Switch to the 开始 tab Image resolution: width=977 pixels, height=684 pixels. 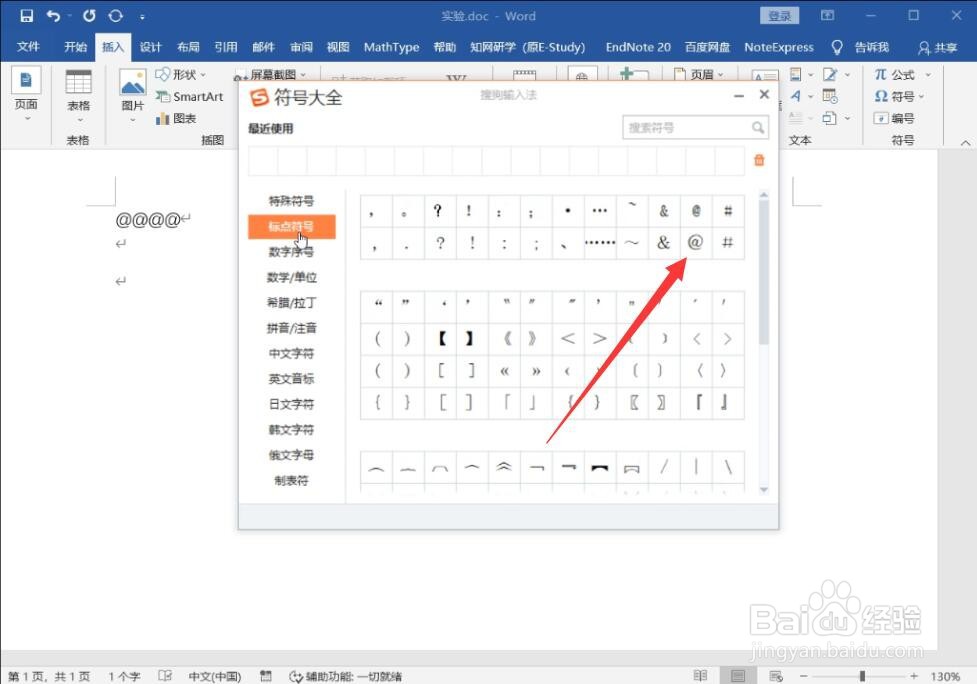(75, 47)
